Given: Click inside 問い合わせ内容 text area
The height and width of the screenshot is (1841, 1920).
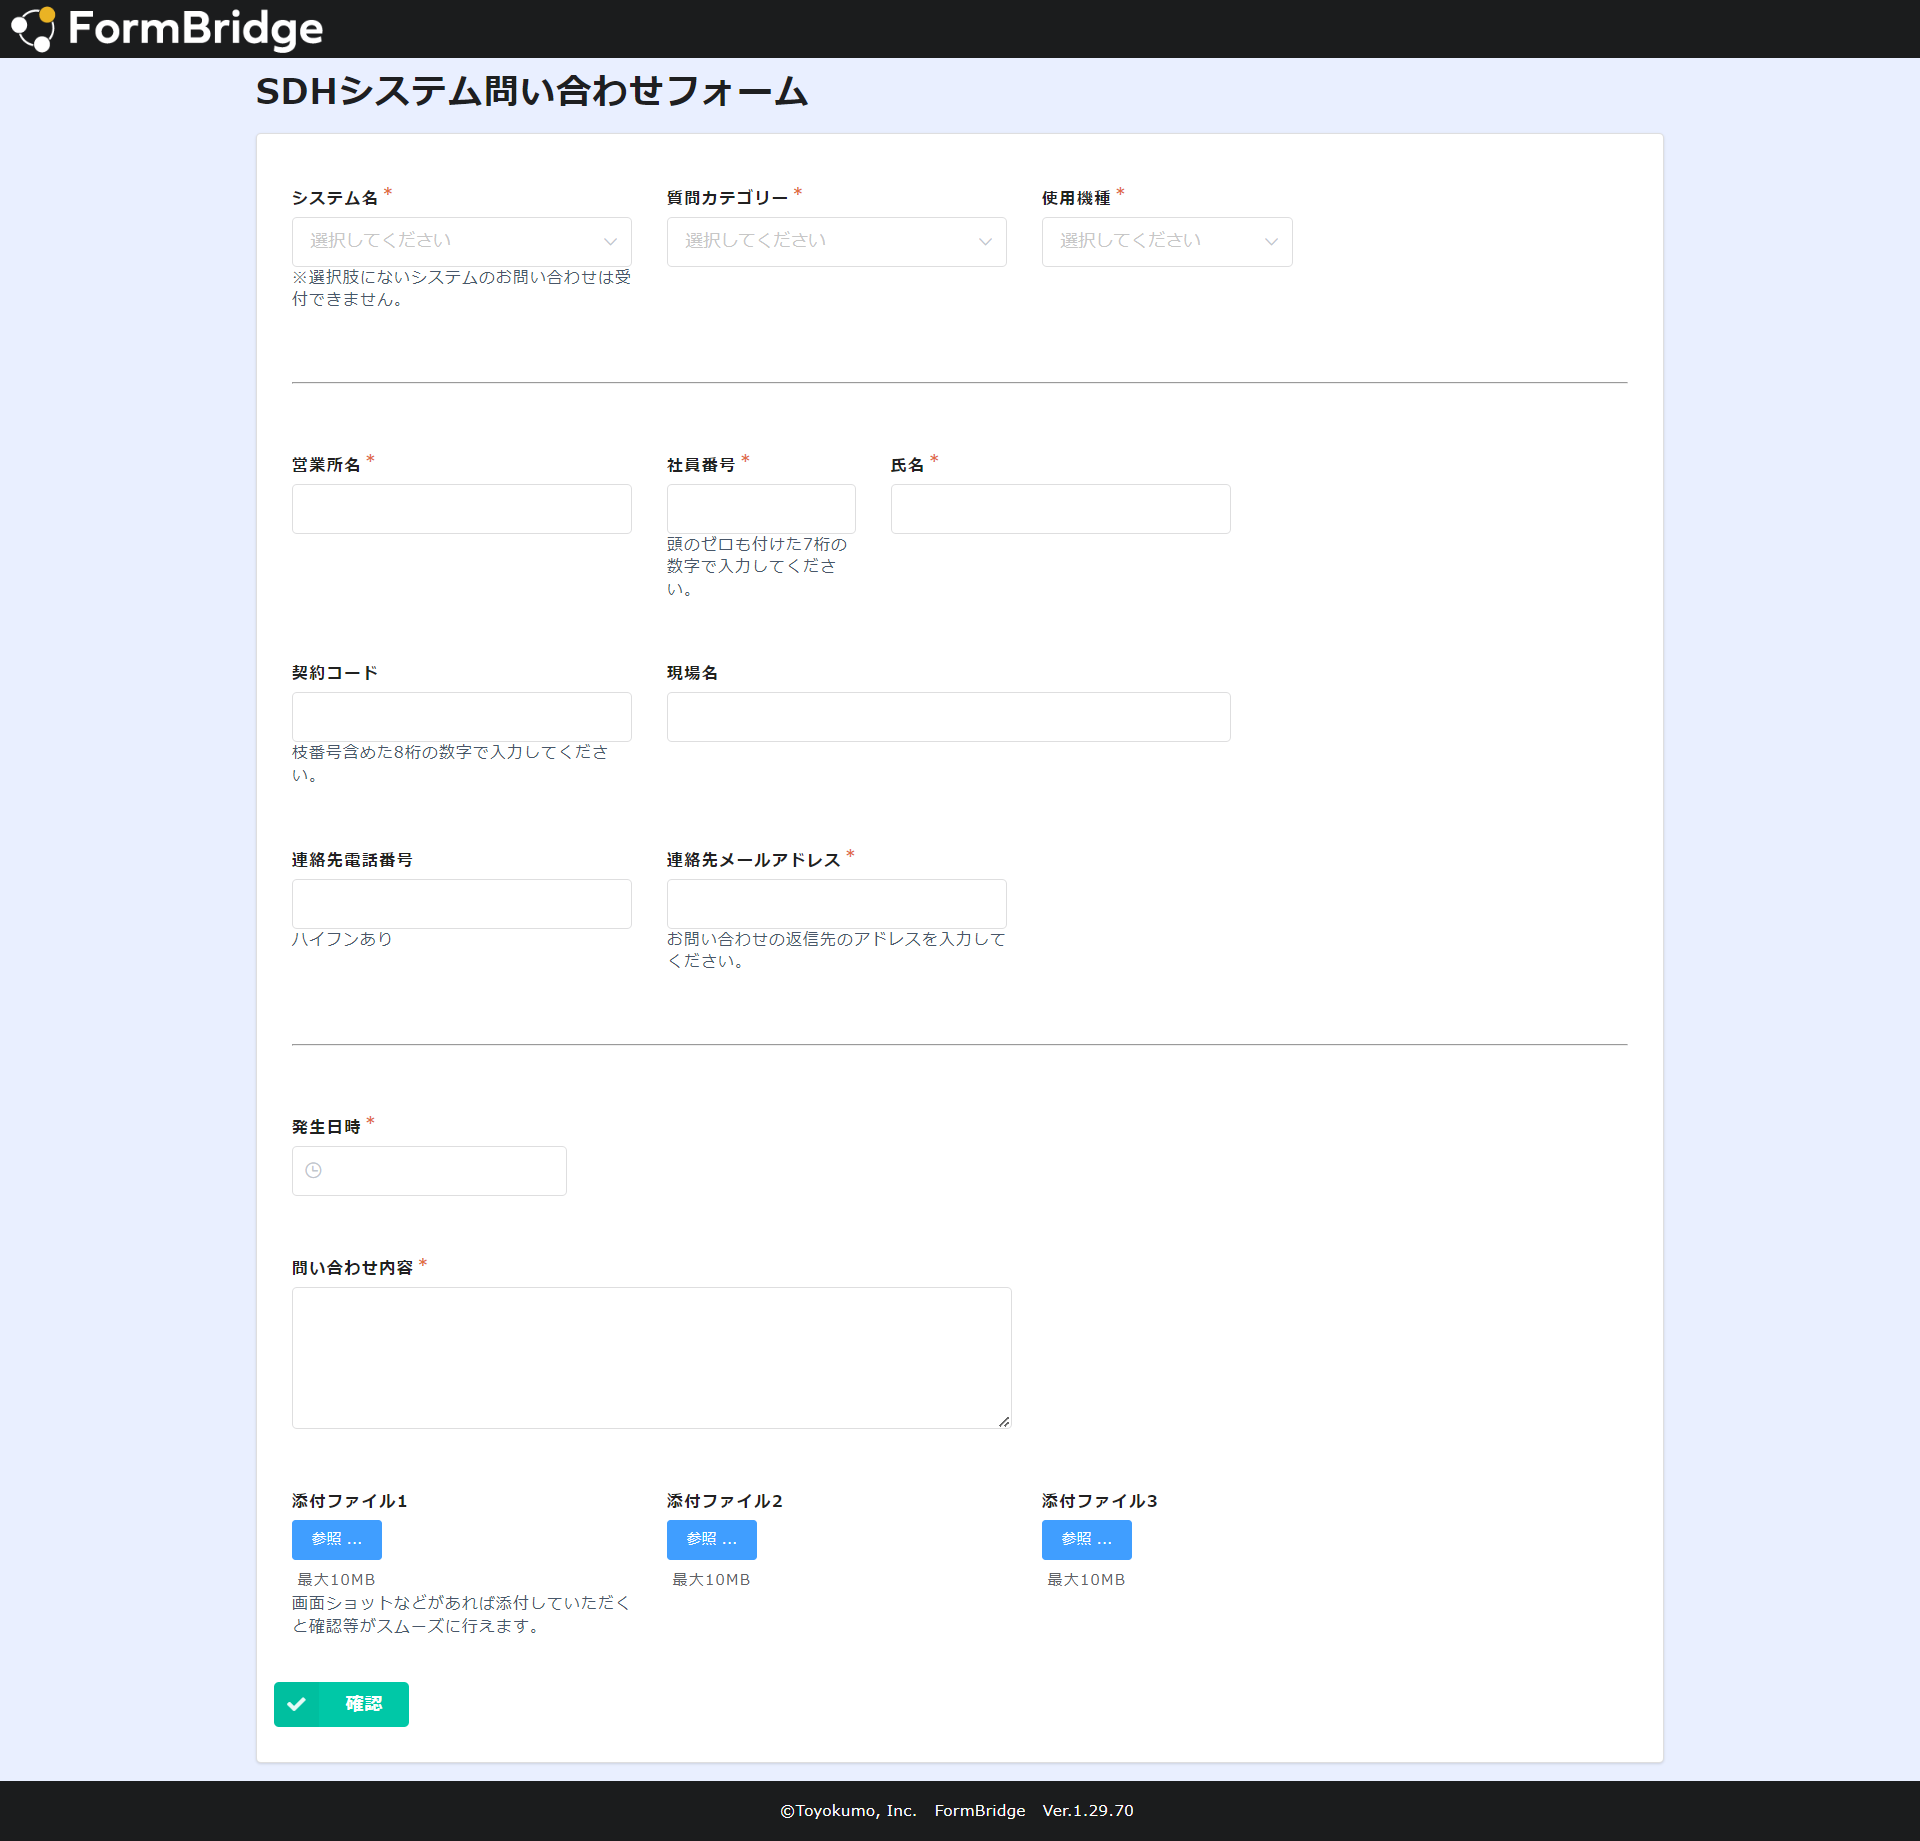Looking at the screenshot, I should coord(651,1357).
